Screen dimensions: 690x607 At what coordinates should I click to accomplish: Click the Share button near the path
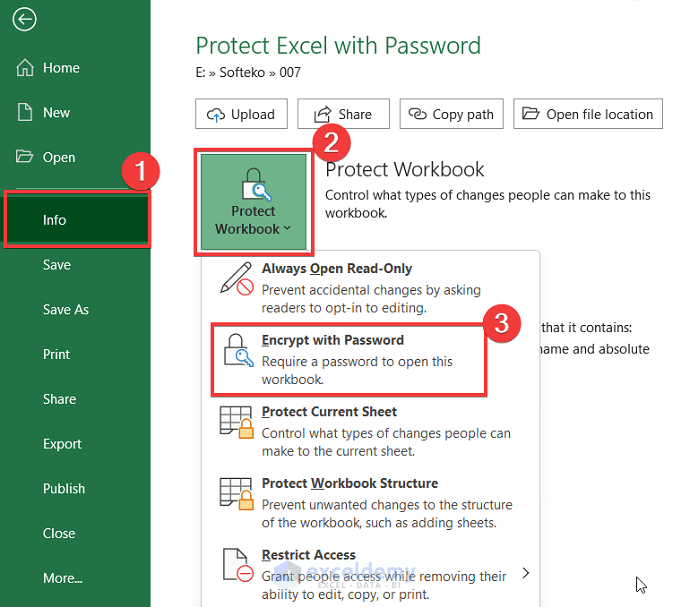(x=343, y=114)
